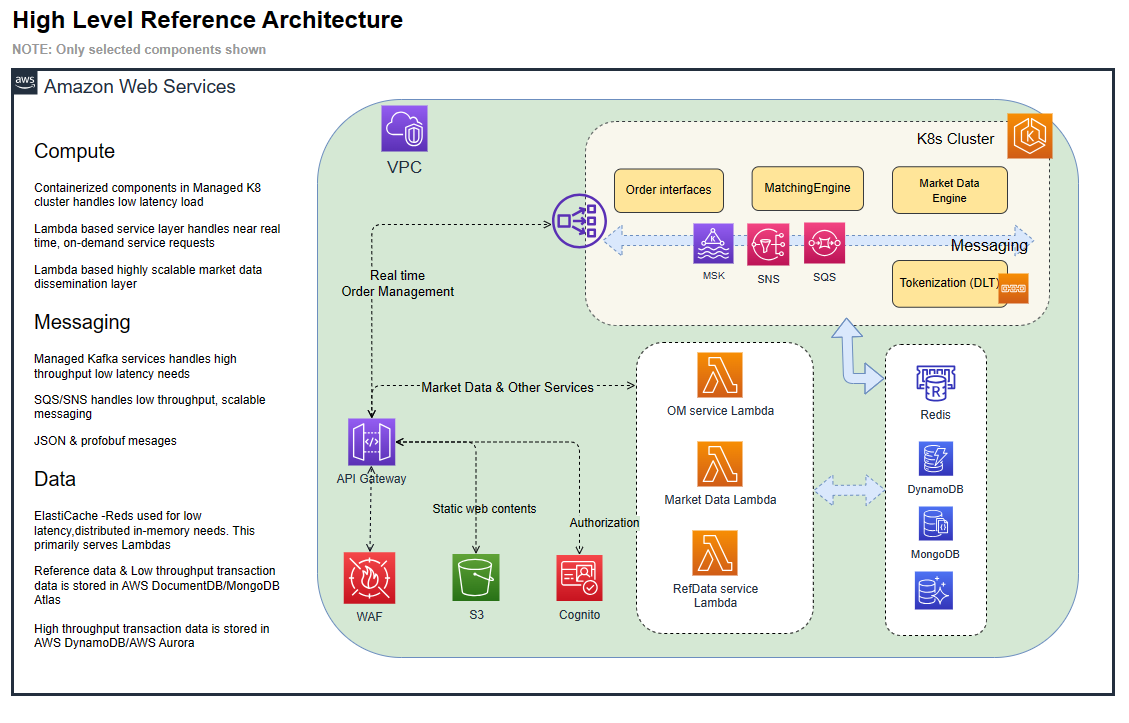The height and width of the screenshot is (723, 1129).
Task: Select the Market Data Engine box
Action: 950,190
